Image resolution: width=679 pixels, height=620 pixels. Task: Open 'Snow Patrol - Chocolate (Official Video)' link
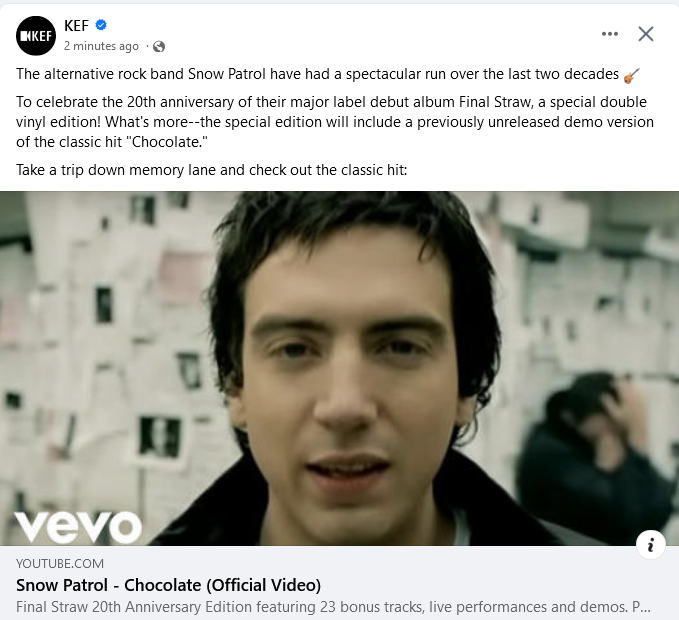pyautogui.click(x=168, y=585)
